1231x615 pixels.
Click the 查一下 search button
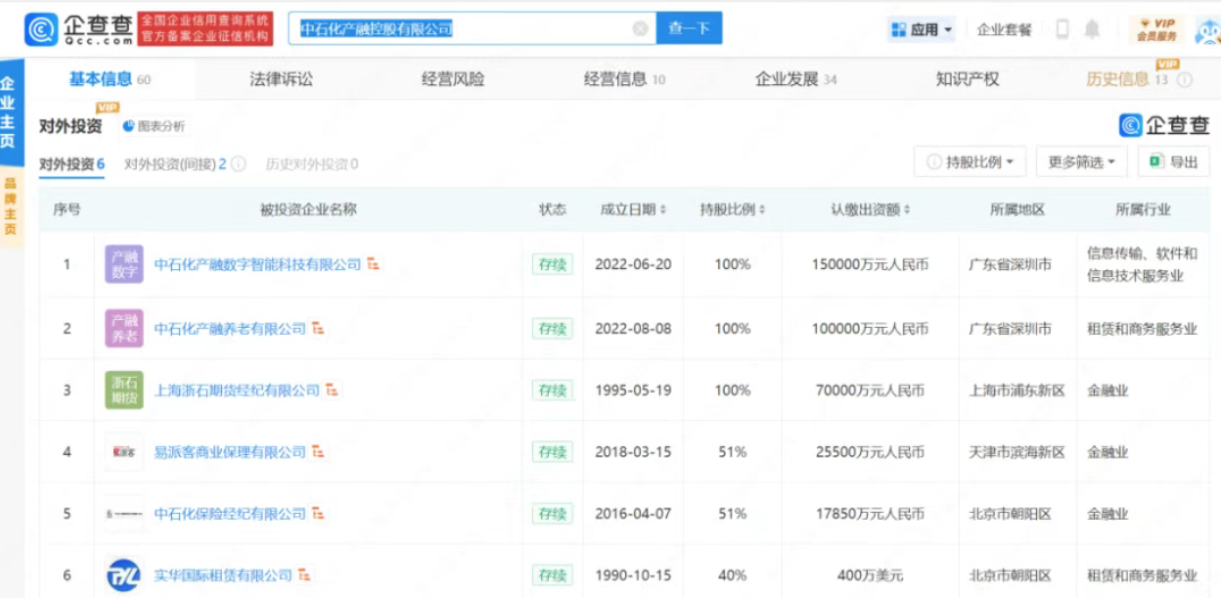(x=689, y=29)
